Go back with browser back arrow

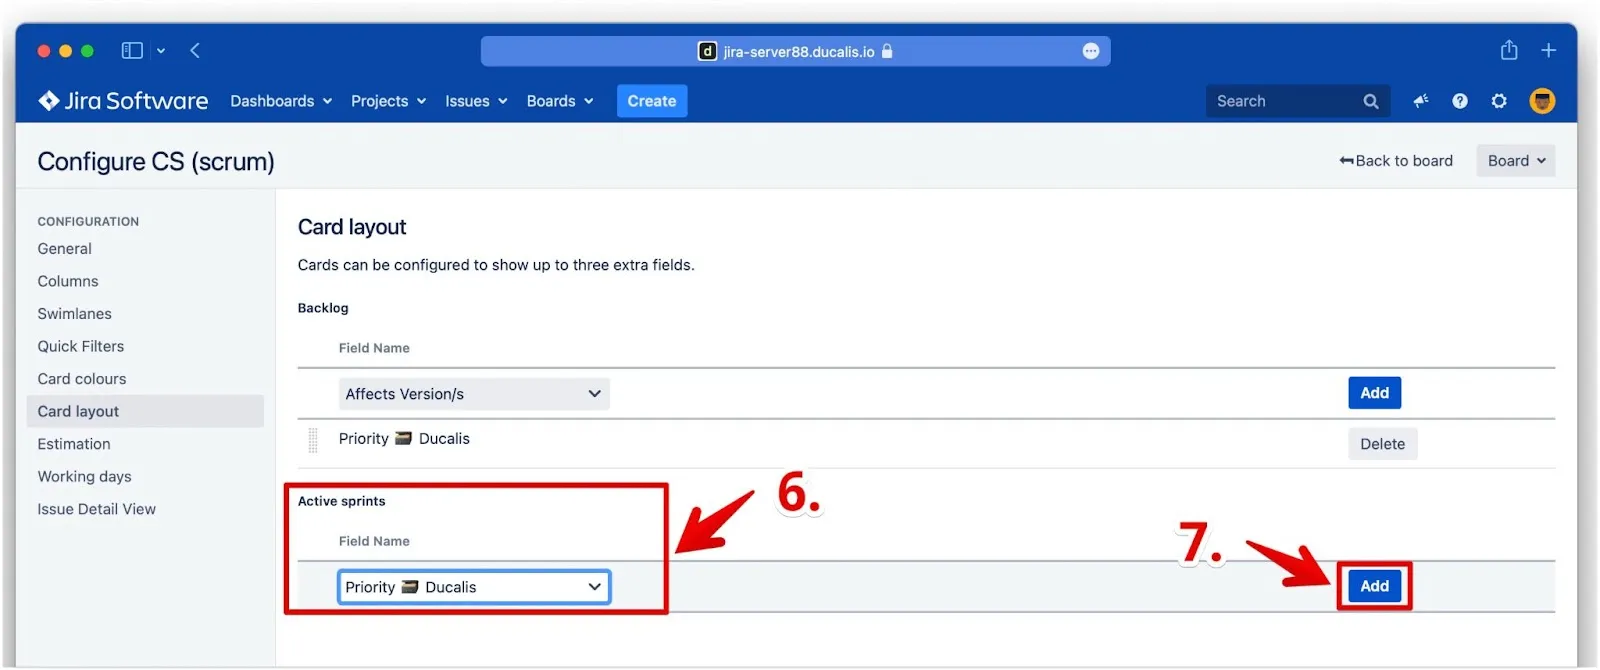point(195,50)
